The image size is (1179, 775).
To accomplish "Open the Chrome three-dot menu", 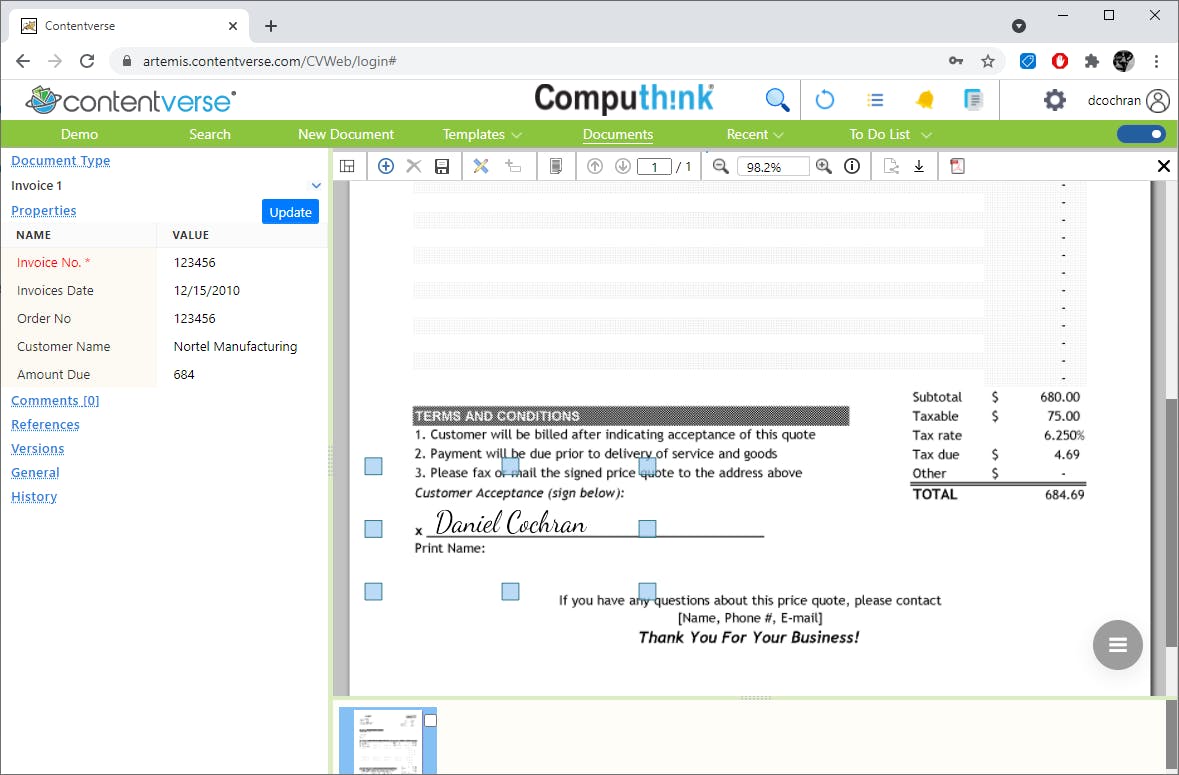I will [x=1156, y=61].
